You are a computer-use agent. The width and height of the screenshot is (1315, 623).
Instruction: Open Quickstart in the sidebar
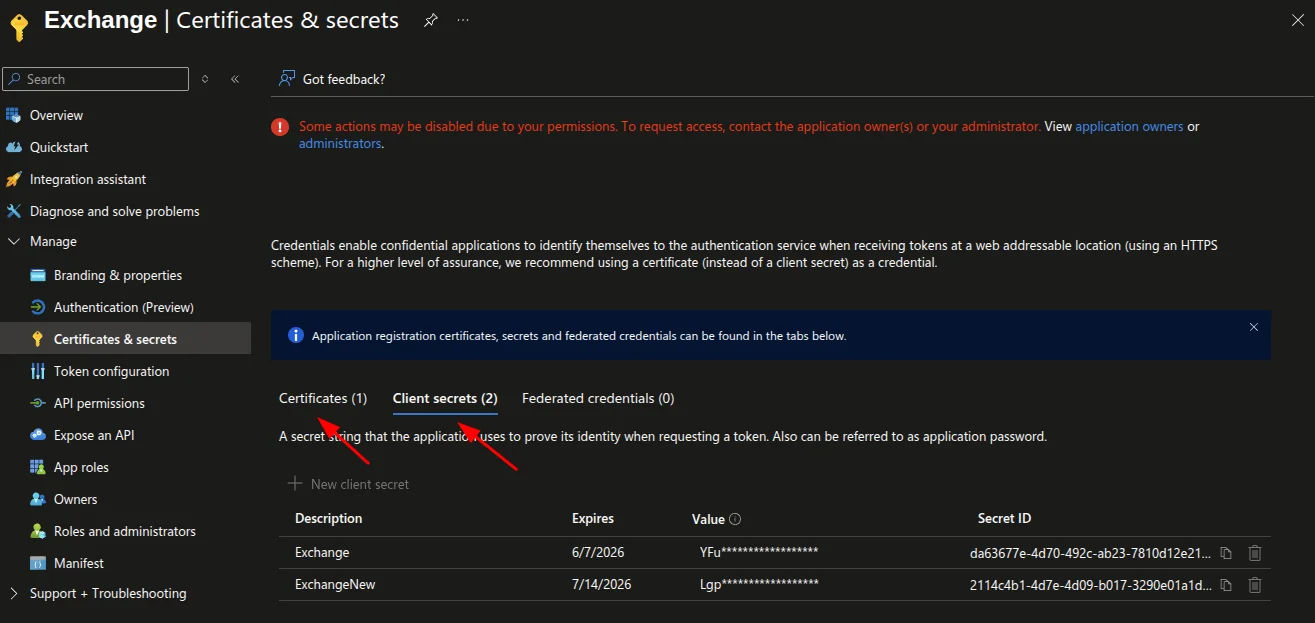point(59,147)
